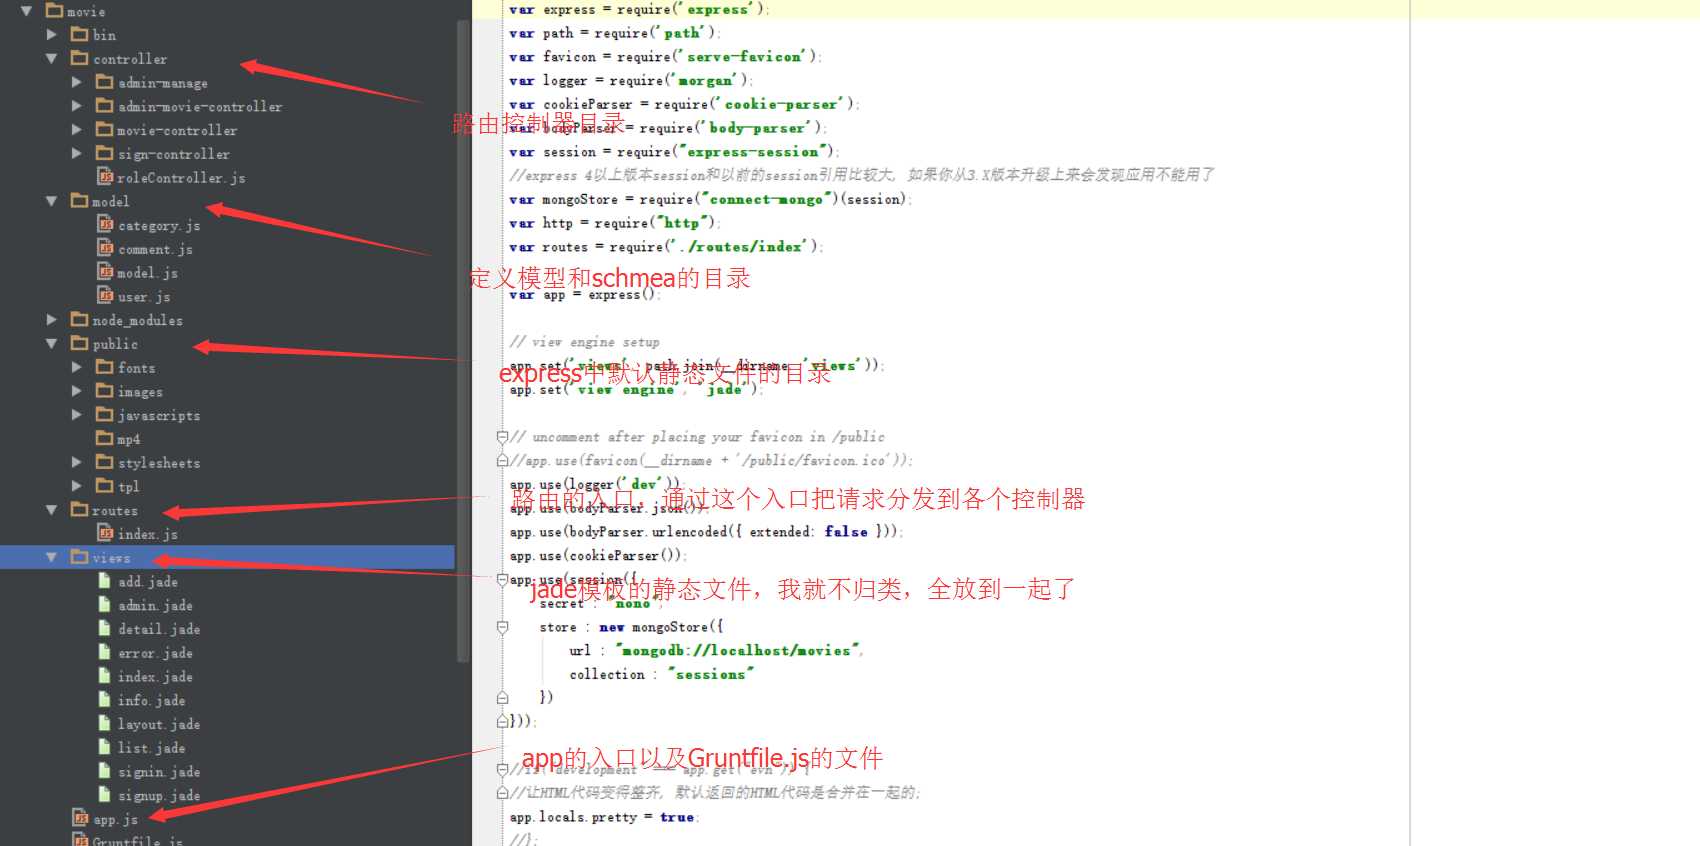Open list.jade in the views folder

coord(151,748)
